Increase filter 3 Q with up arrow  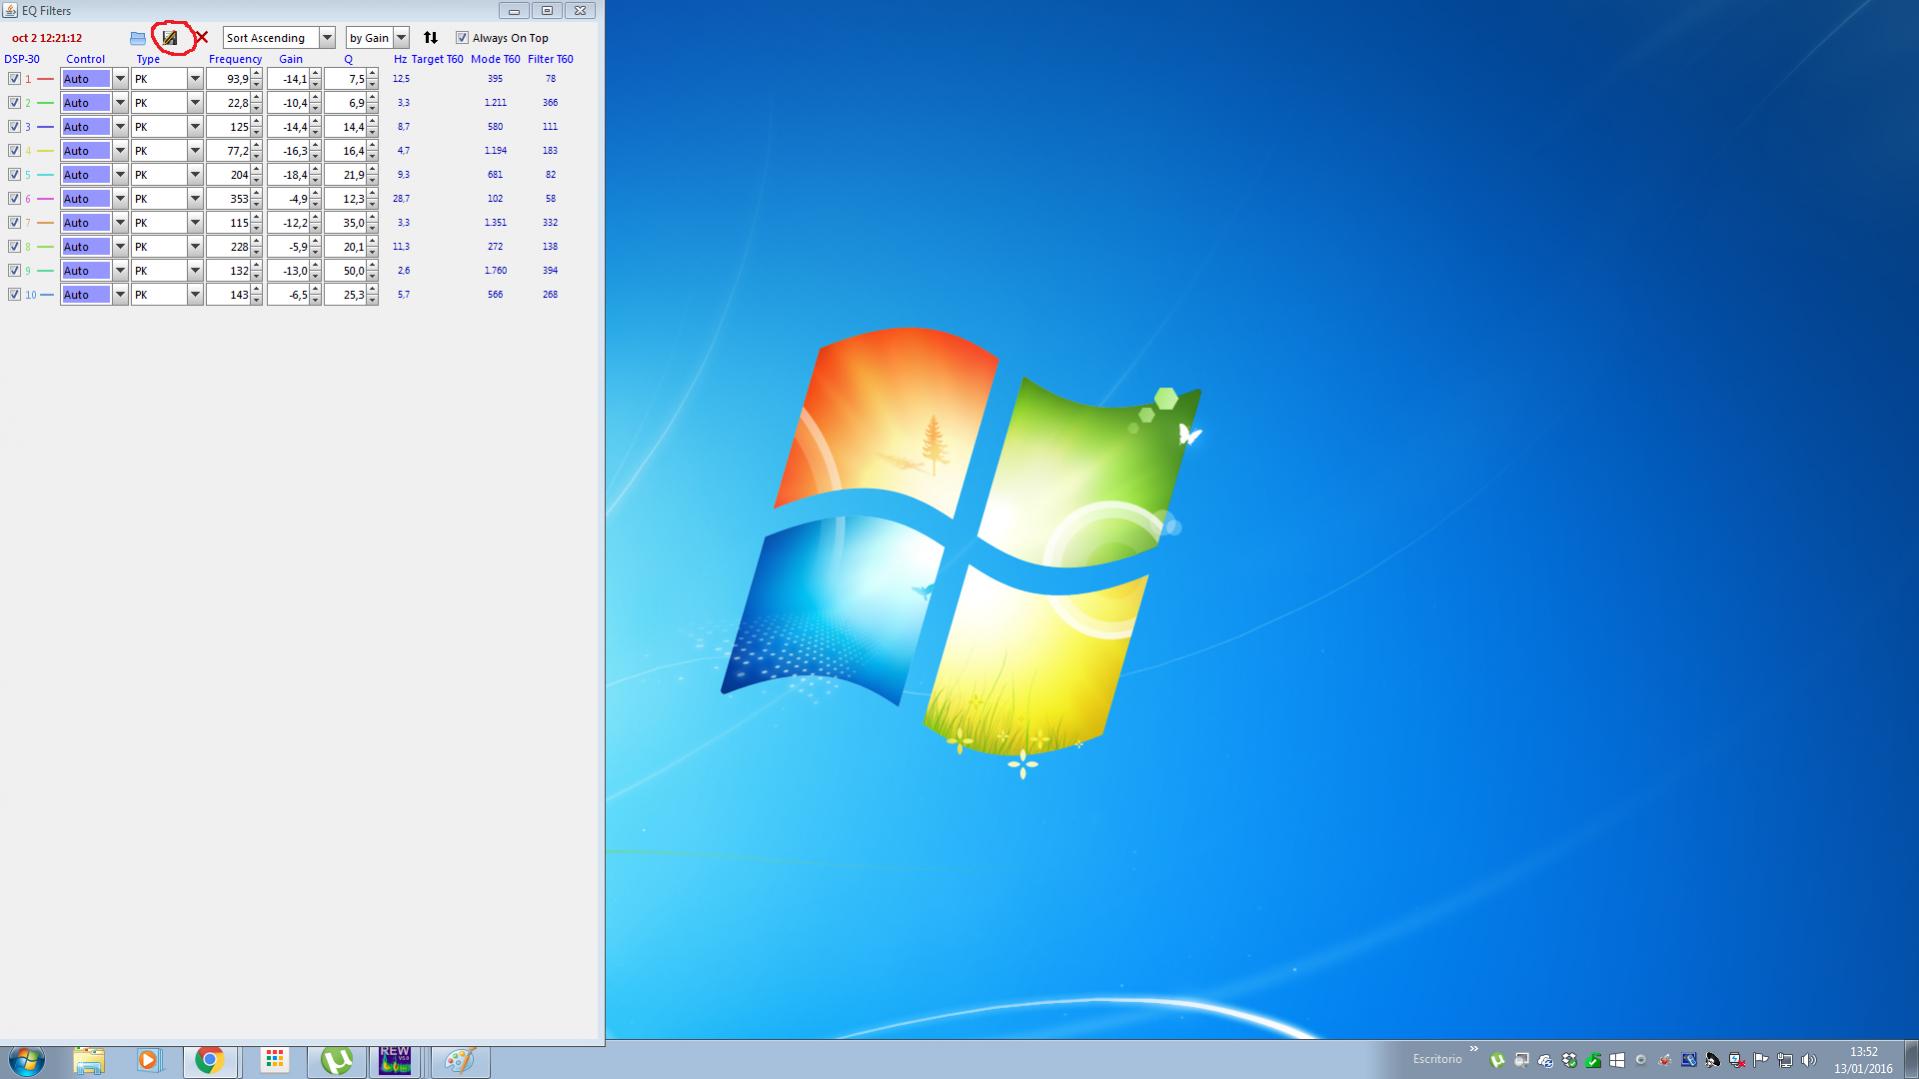point(372,122)
